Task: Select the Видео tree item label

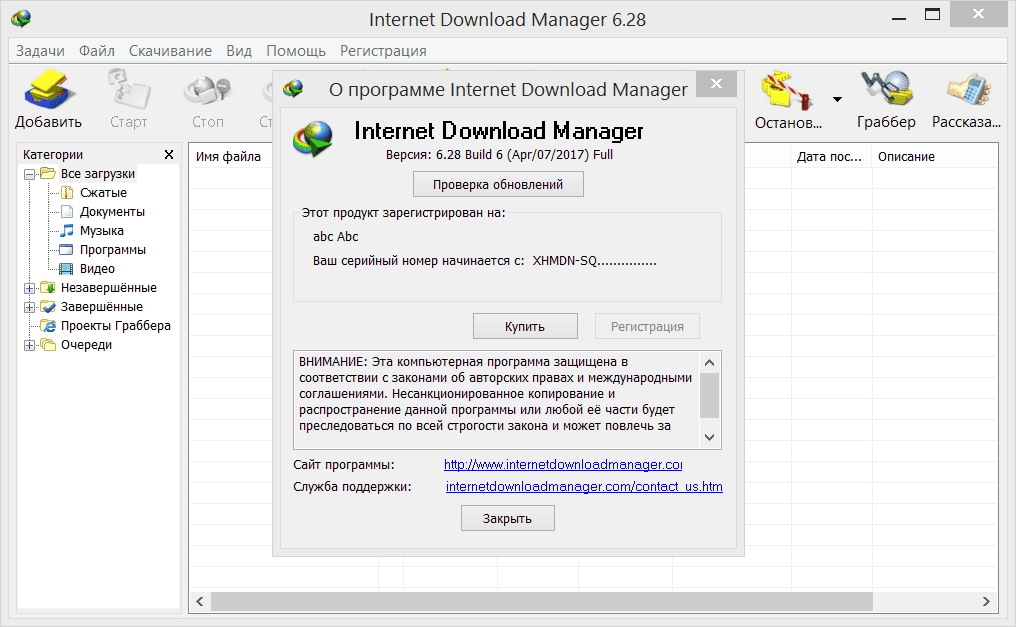Action: pos(97,268)
